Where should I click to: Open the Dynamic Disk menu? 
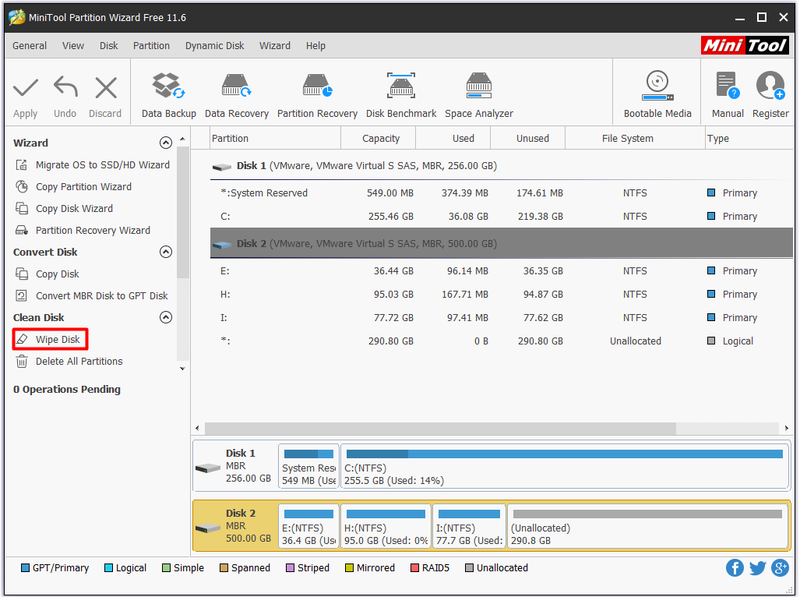[214, 45]
